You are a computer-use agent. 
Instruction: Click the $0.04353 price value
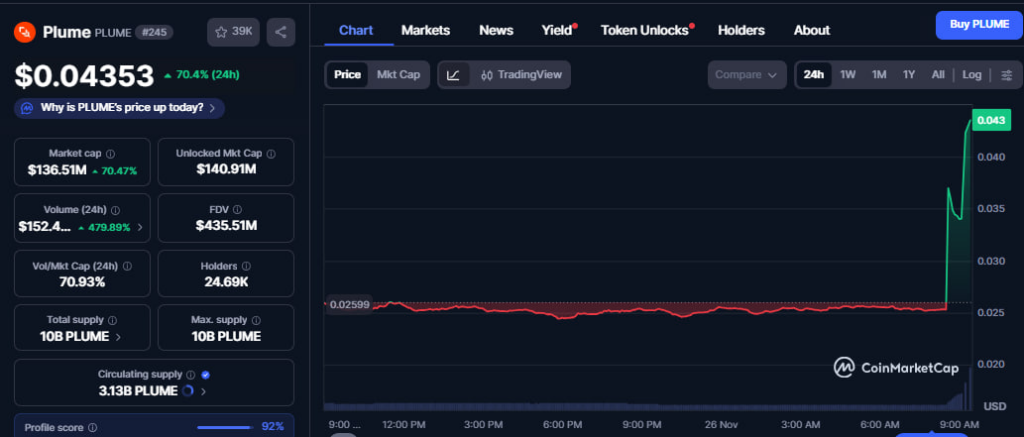[x=84, y=76]
